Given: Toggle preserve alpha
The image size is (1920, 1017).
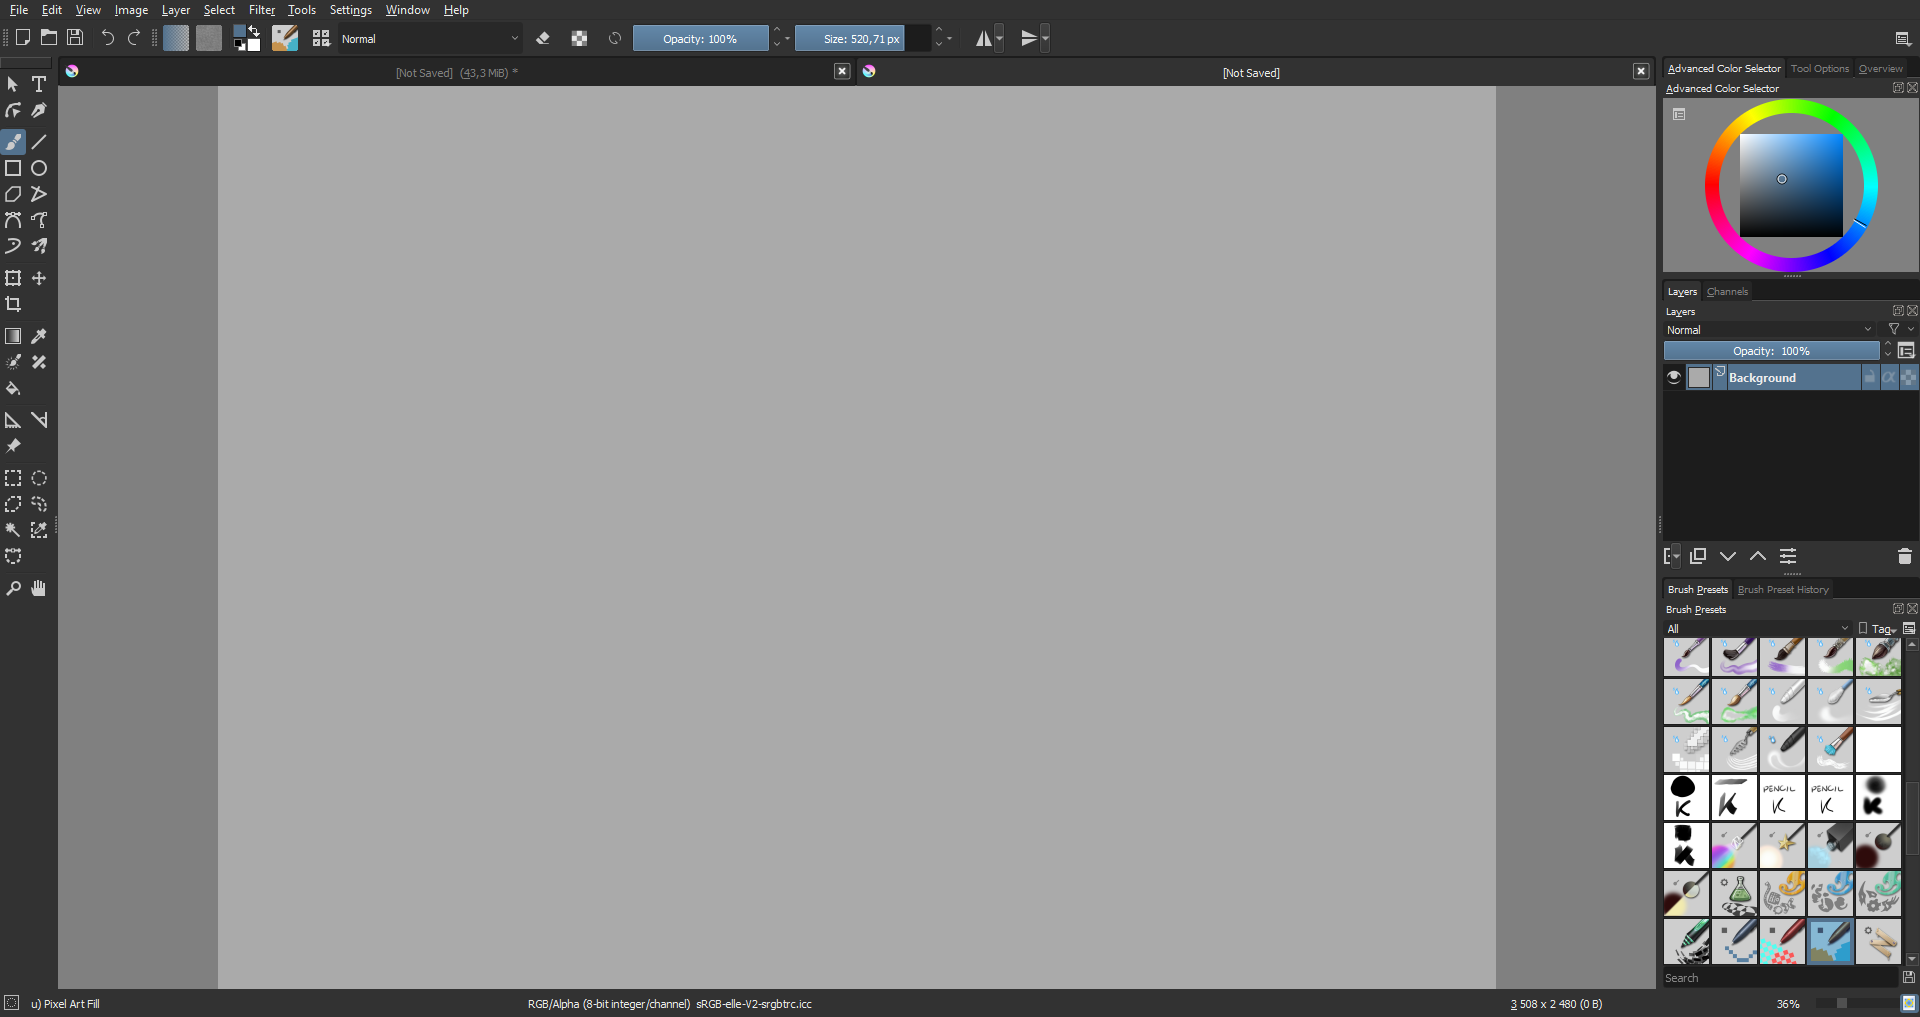Looking at the screenshot, I should (x=579, y=38).
